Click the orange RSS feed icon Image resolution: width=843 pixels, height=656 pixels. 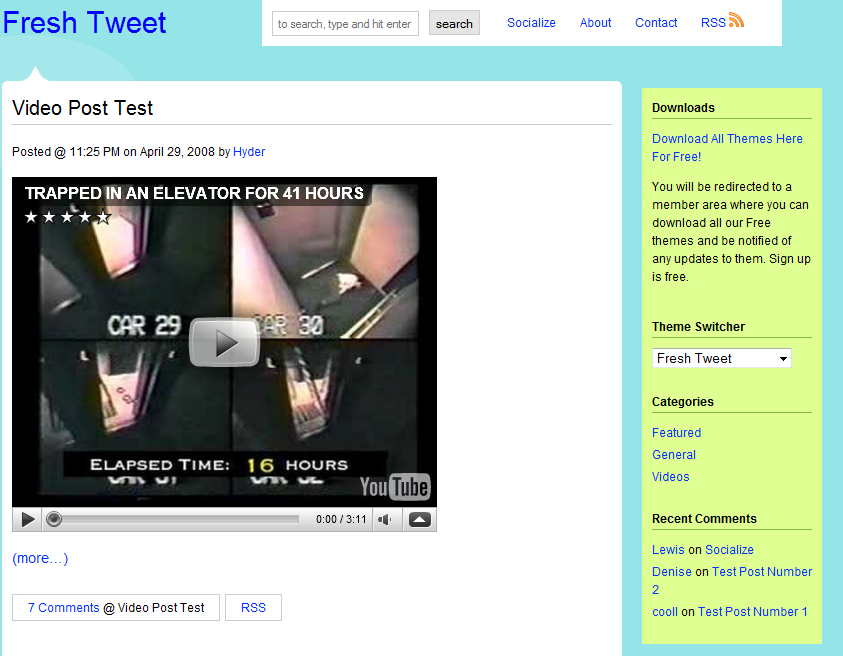[x=736, y=20]
